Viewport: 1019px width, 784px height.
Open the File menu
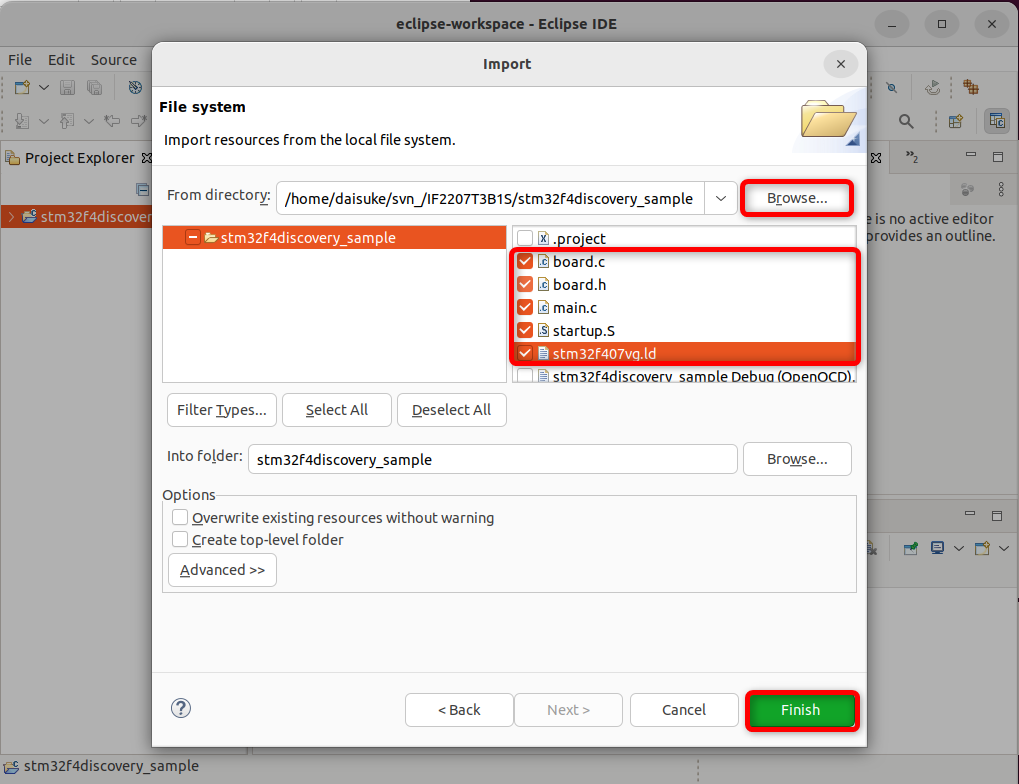pos(19,60)
